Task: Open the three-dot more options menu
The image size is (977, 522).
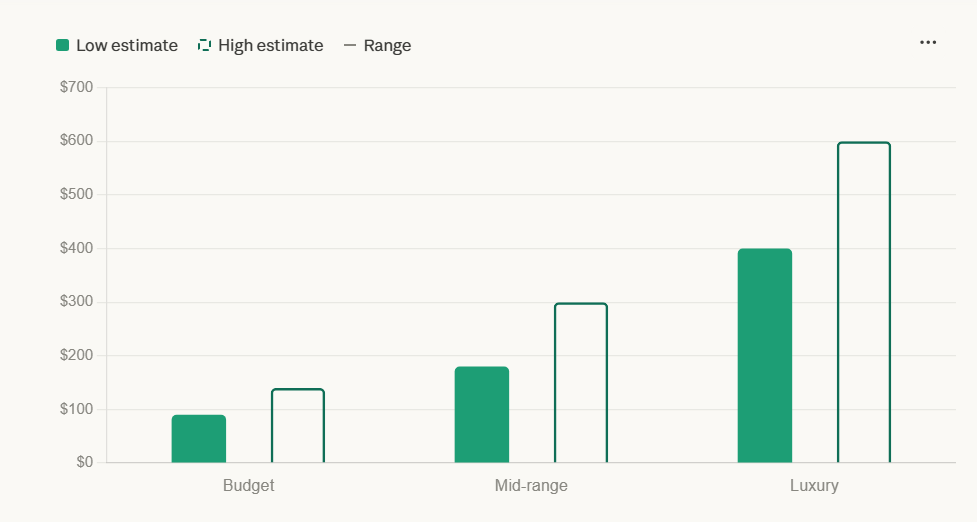Action: pyautogui.click(x=928, y=42)
